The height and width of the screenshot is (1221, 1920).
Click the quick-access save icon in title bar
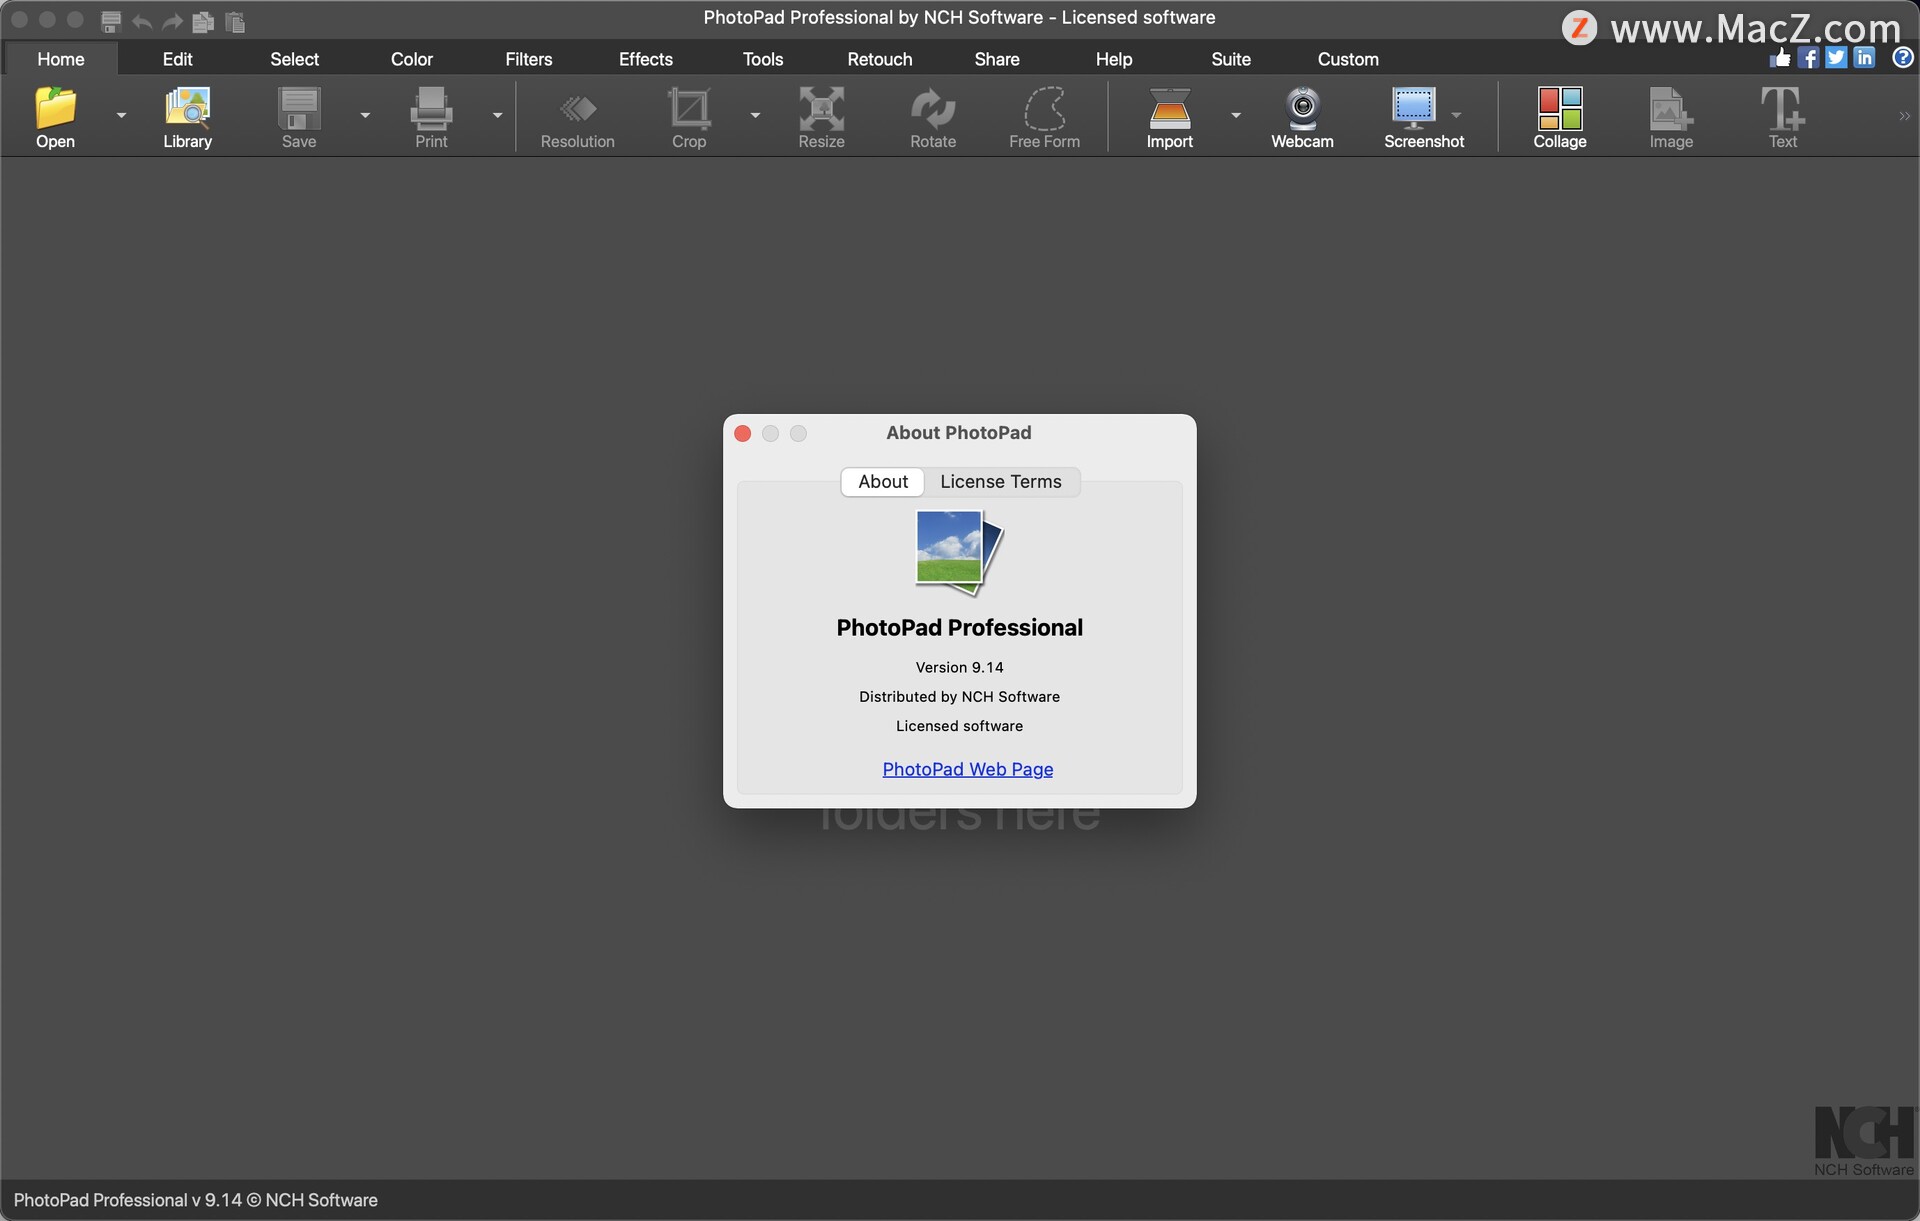(x=111, y=21)
